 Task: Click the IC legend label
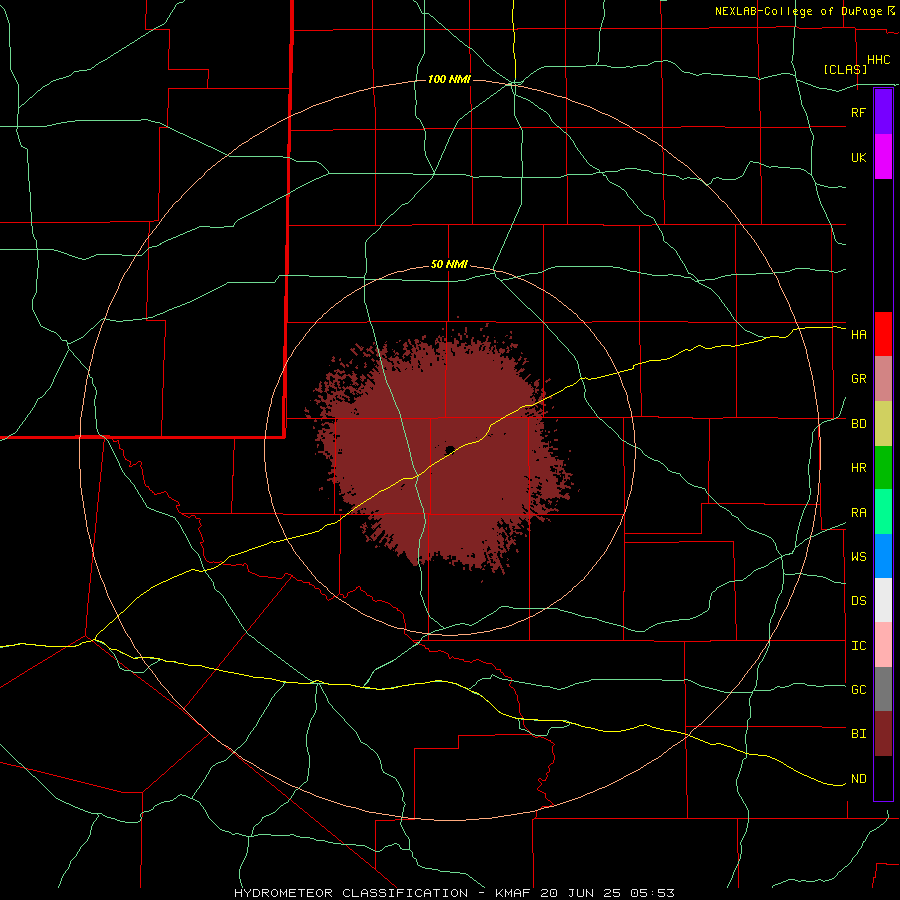tap(858, 646)
